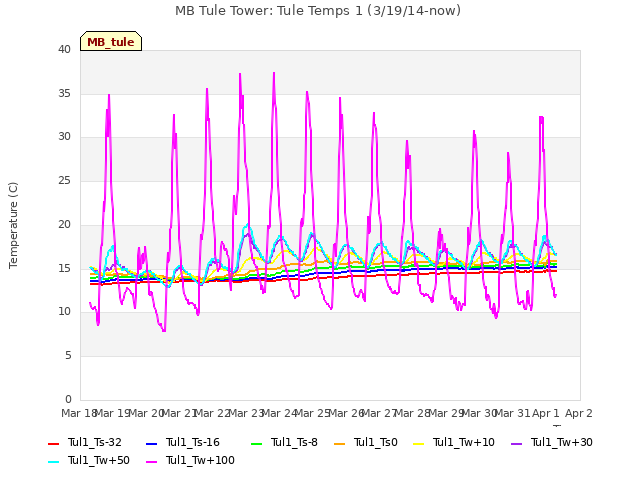Click the orange Tul1_Ts0 legend swatch
Viewport: 640px width, 480px height.
340,444
